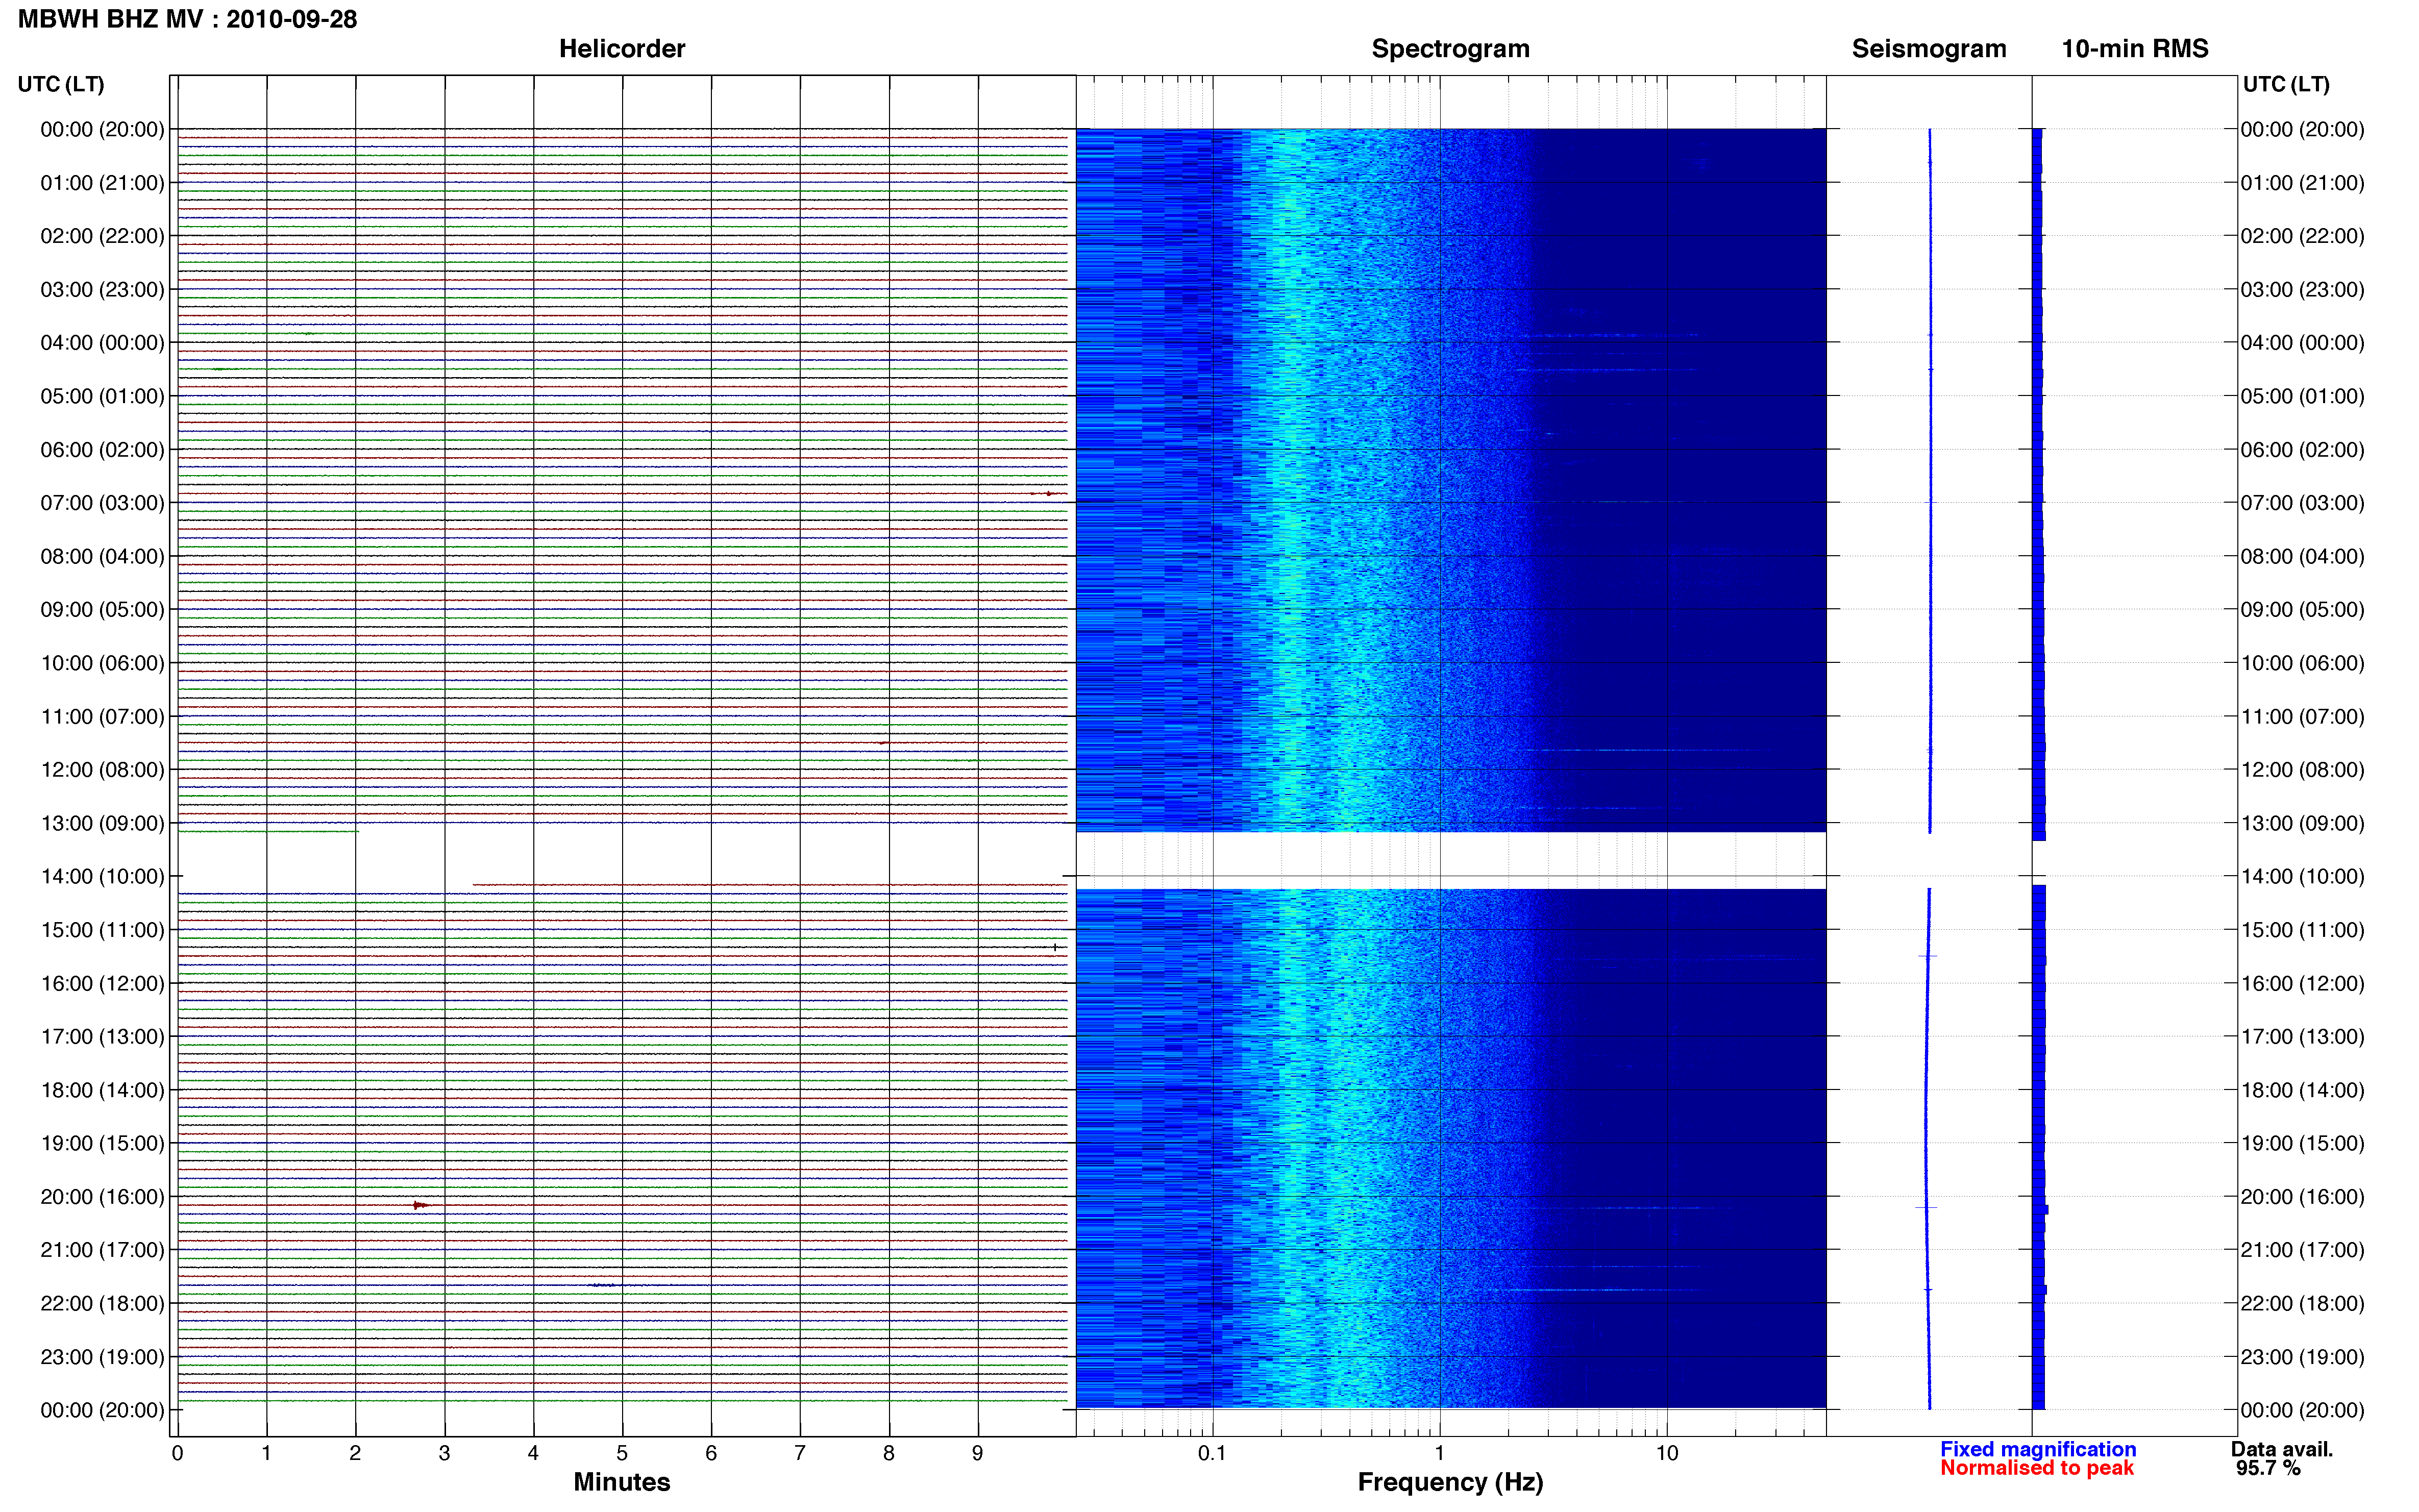Screen dimensions: 2419x1512
Task: Click left time label '23:00 (19:00)'
Action: click(x=102, y=1357)
